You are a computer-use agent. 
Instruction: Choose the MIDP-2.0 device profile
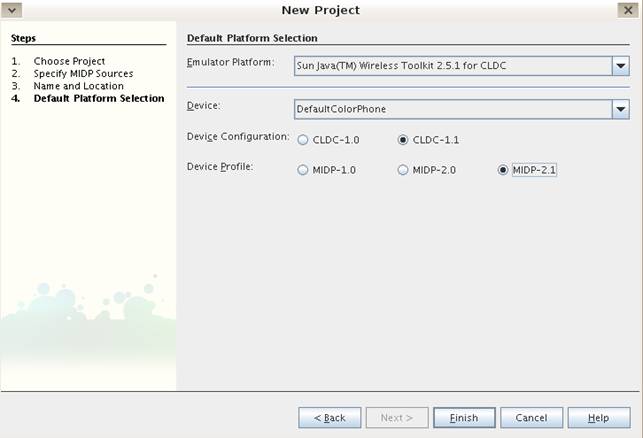(403, 170)
